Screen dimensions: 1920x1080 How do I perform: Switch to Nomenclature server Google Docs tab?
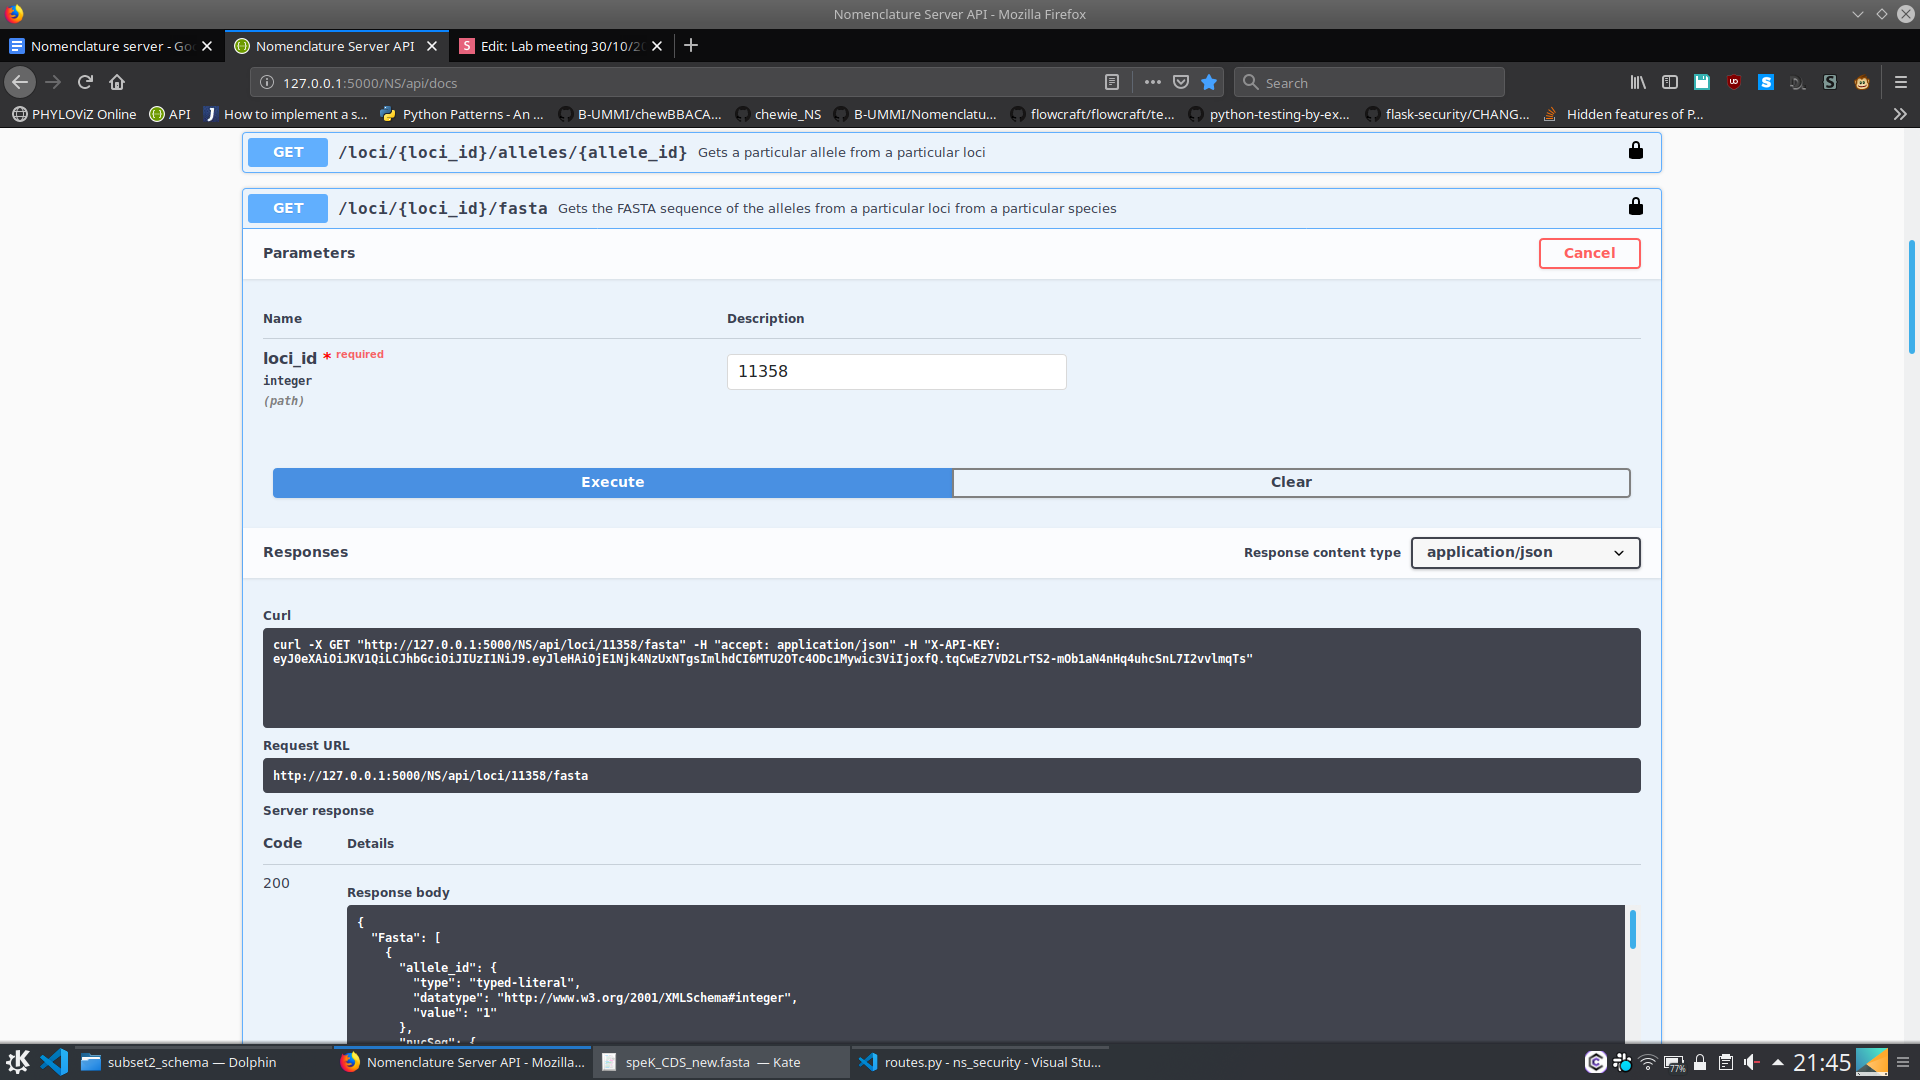click(x=110, y=46)
